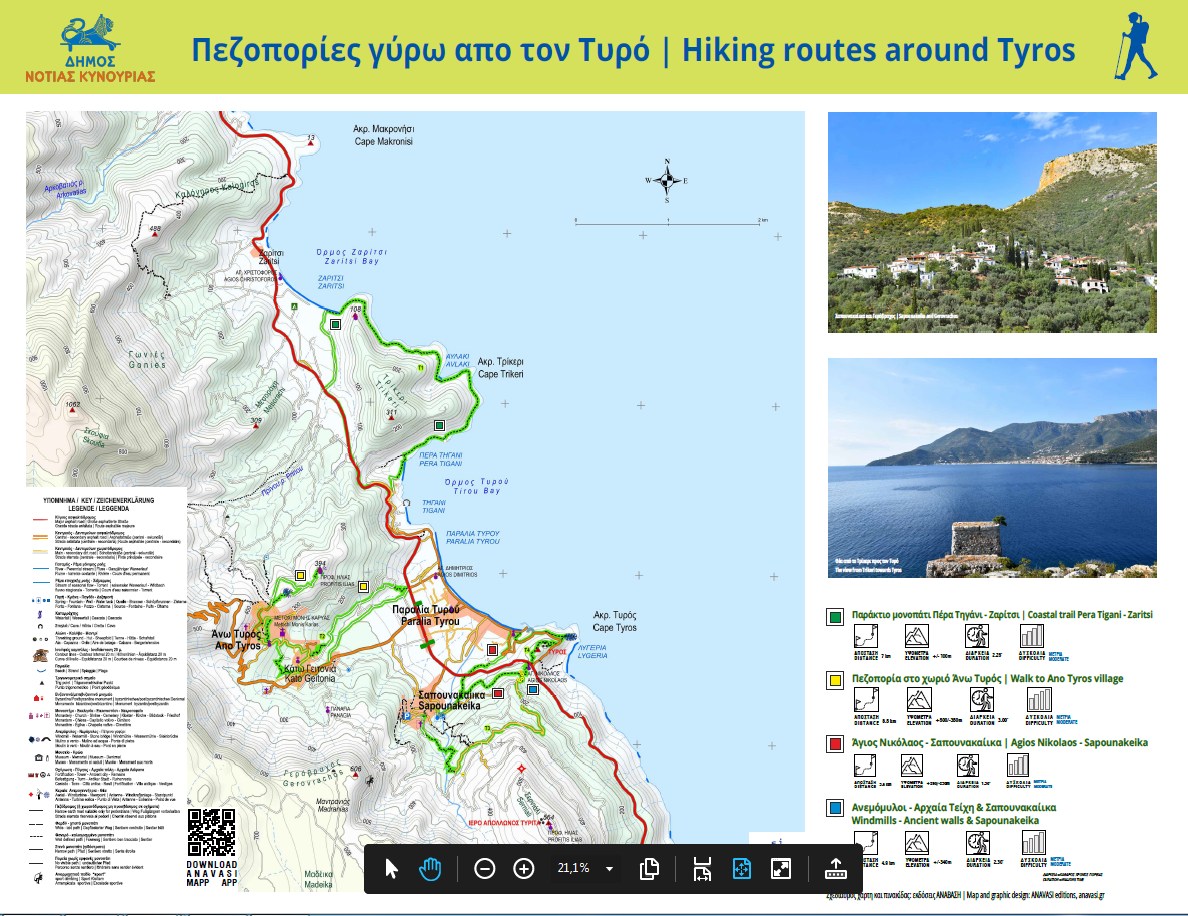Click the Coastal trail distance icon
This screenshot has width=1188, height=916.
coord(865,636)
